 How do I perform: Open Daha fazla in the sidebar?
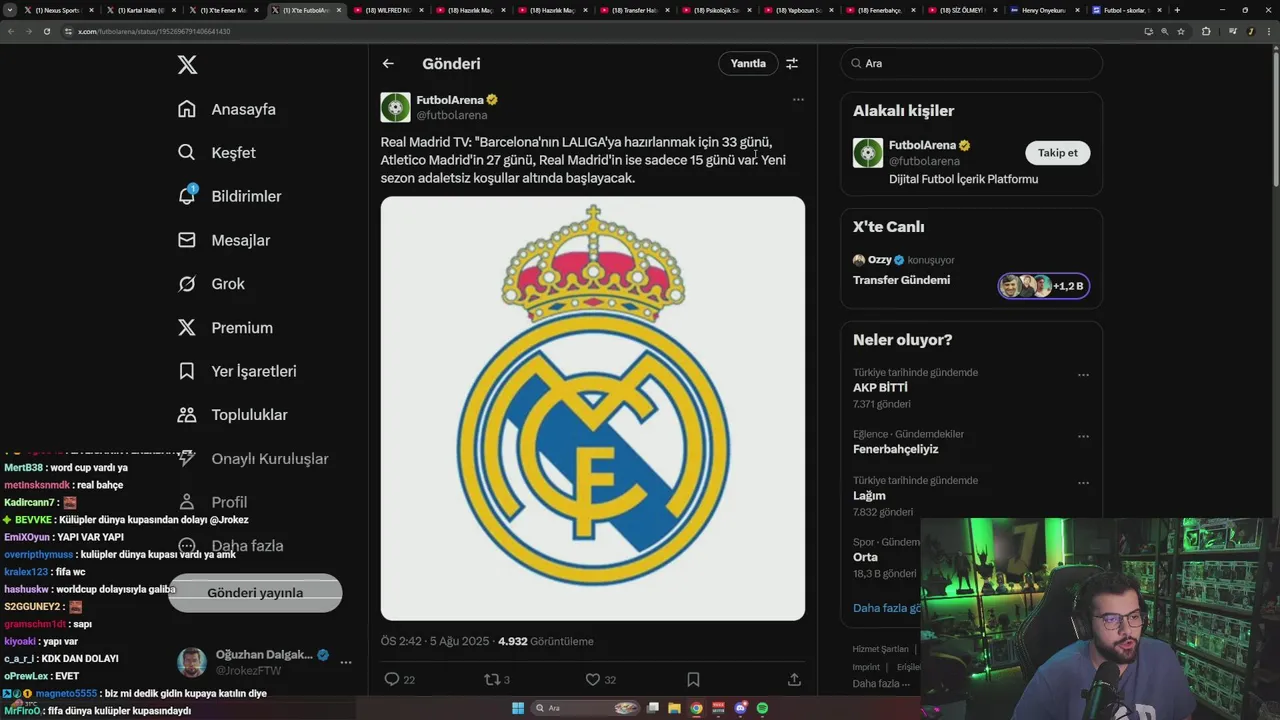tap(230, 546)
